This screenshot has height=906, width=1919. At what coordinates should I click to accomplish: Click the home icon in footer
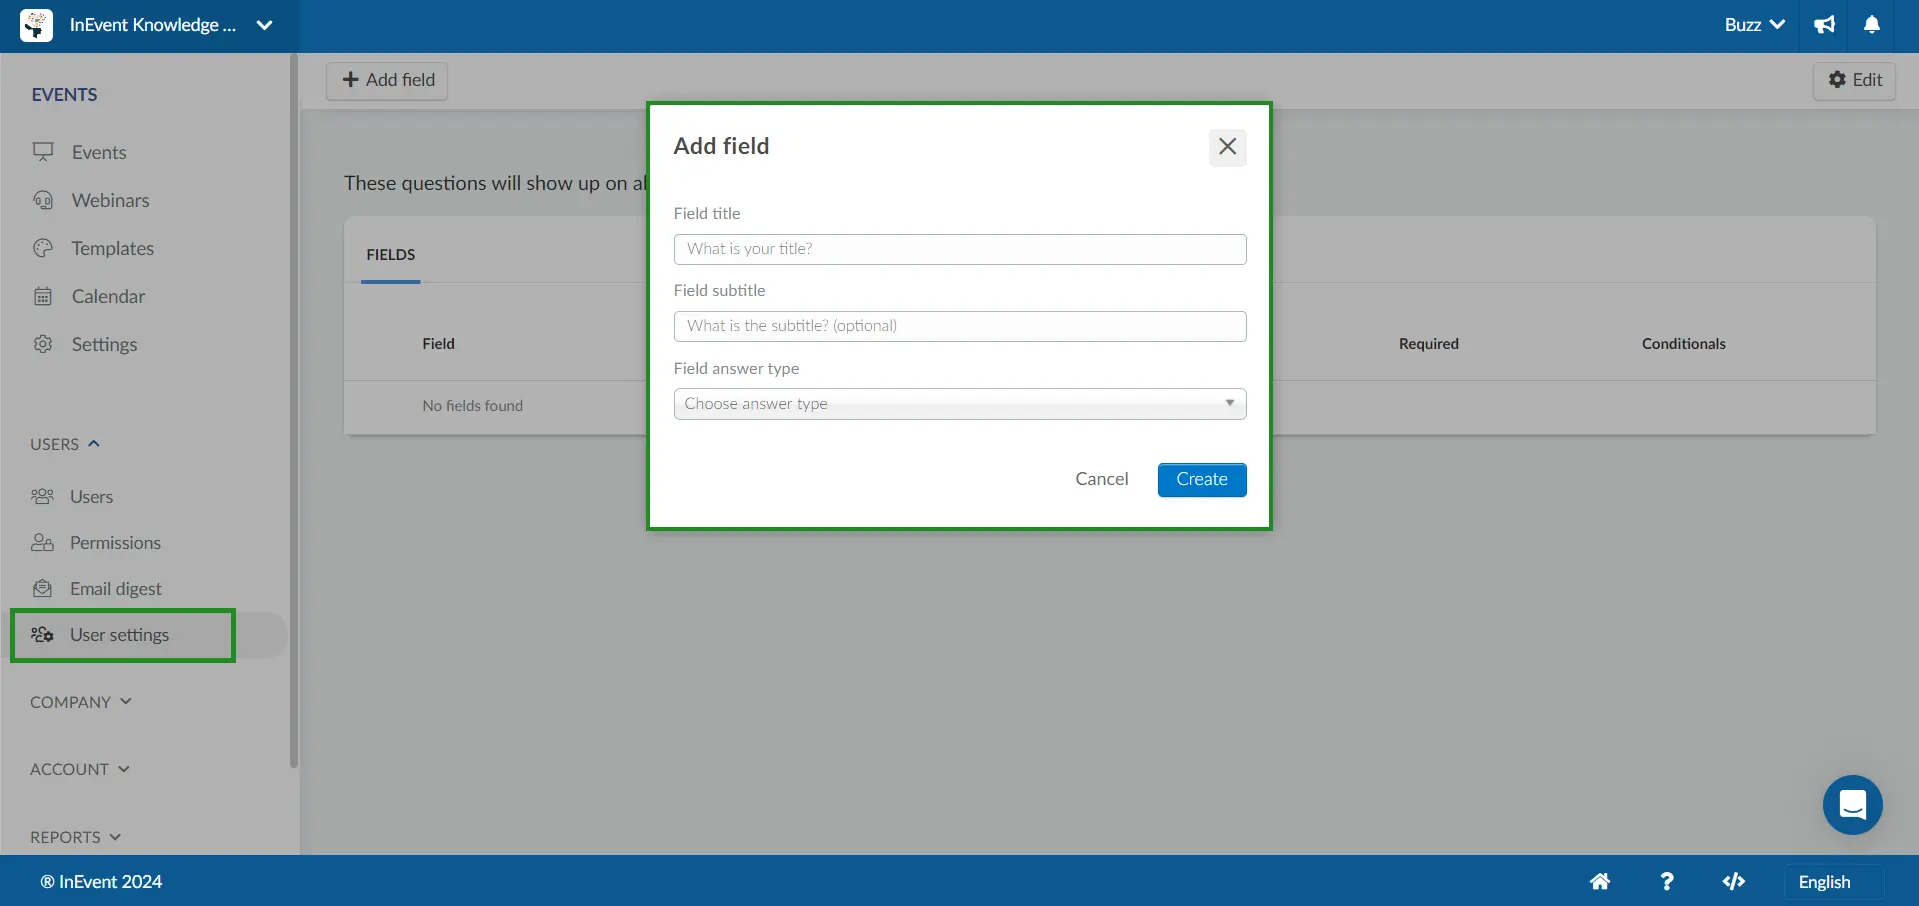point(1600,881)
